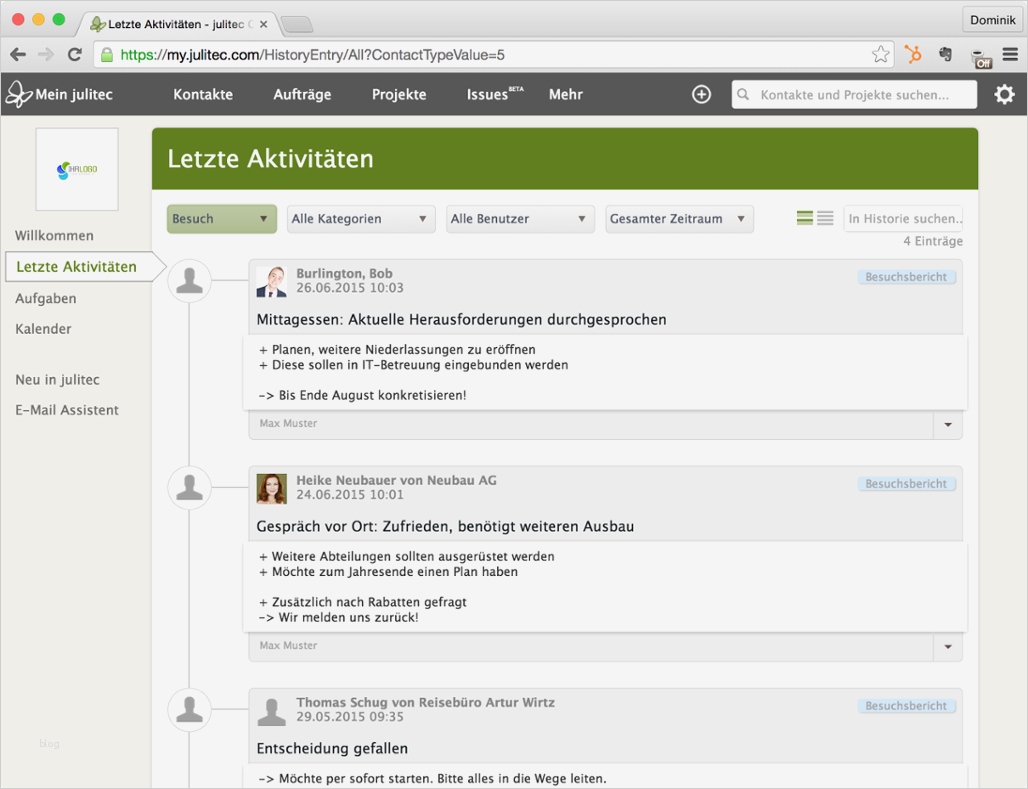Switch to compact list view icon
The height and width of the screenshot is (789, 1028).
825,218
